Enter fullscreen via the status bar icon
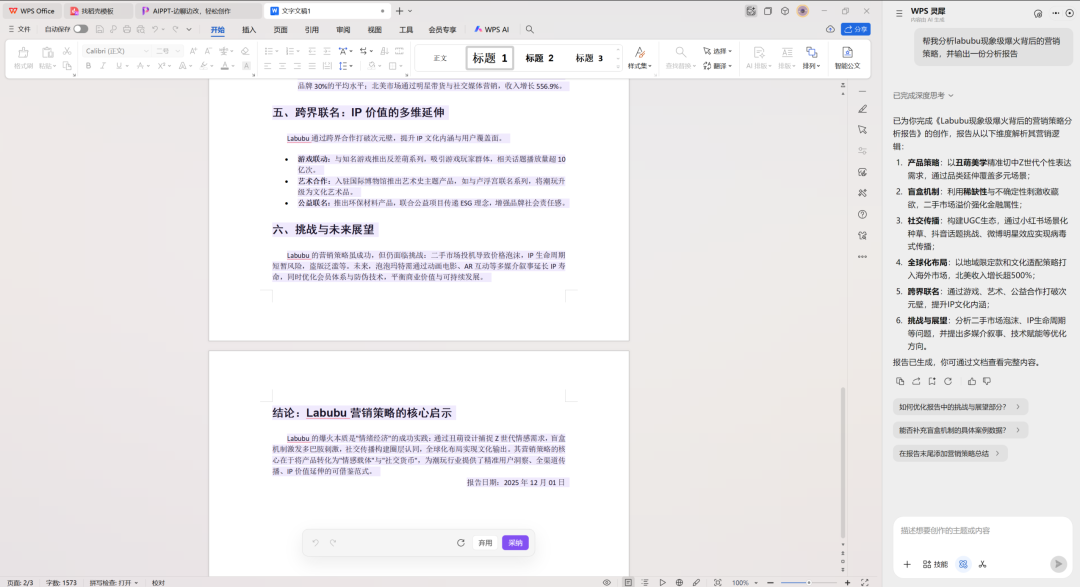This screenshot has height=587, width=1080. coord(865,581)
